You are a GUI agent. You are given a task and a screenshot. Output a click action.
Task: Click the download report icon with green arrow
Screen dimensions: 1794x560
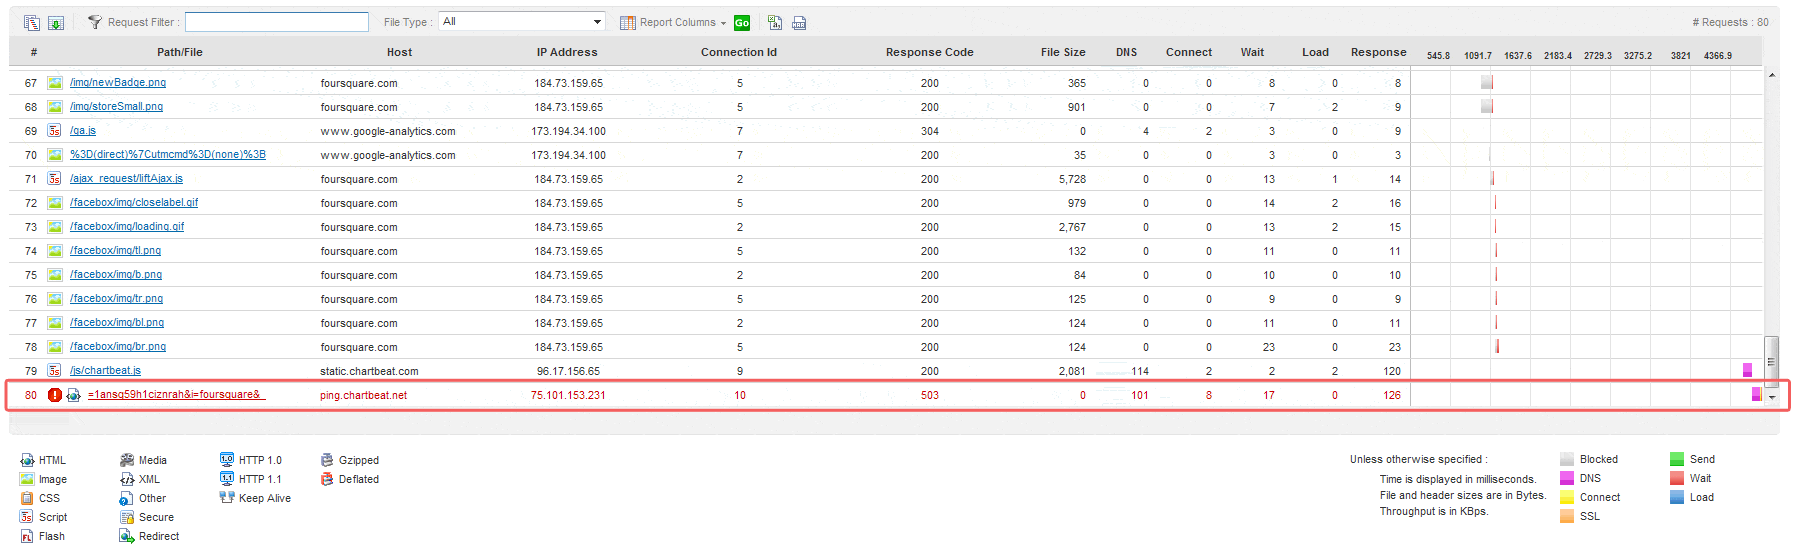pos(56,22)
